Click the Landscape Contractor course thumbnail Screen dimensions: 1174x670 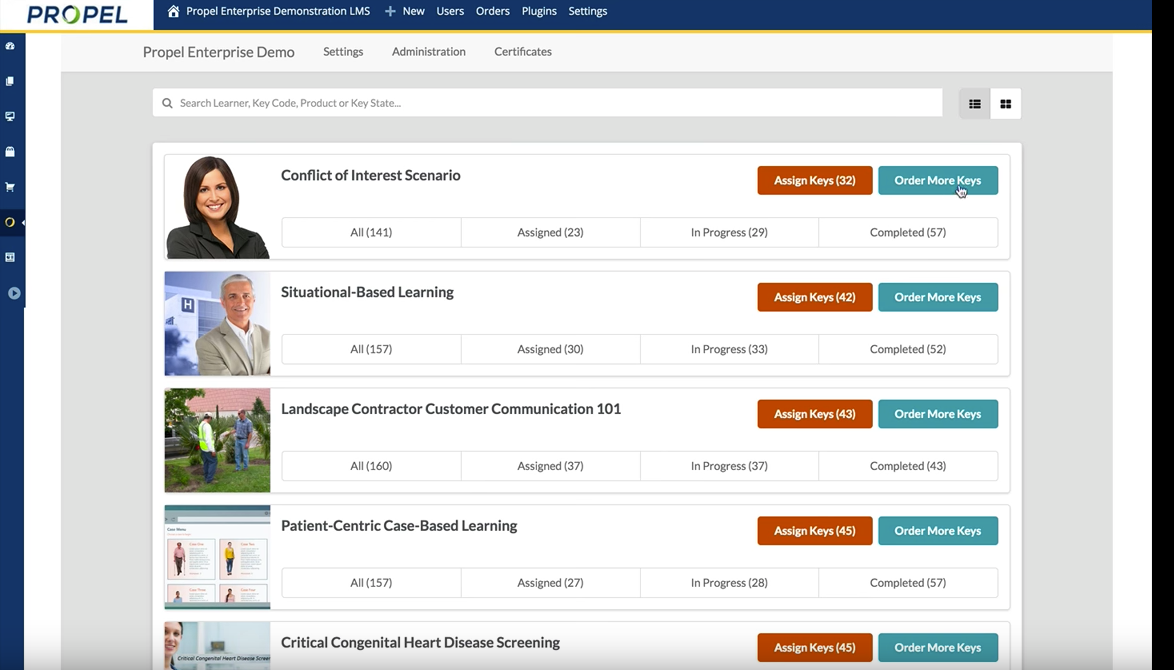click(217, 440)
